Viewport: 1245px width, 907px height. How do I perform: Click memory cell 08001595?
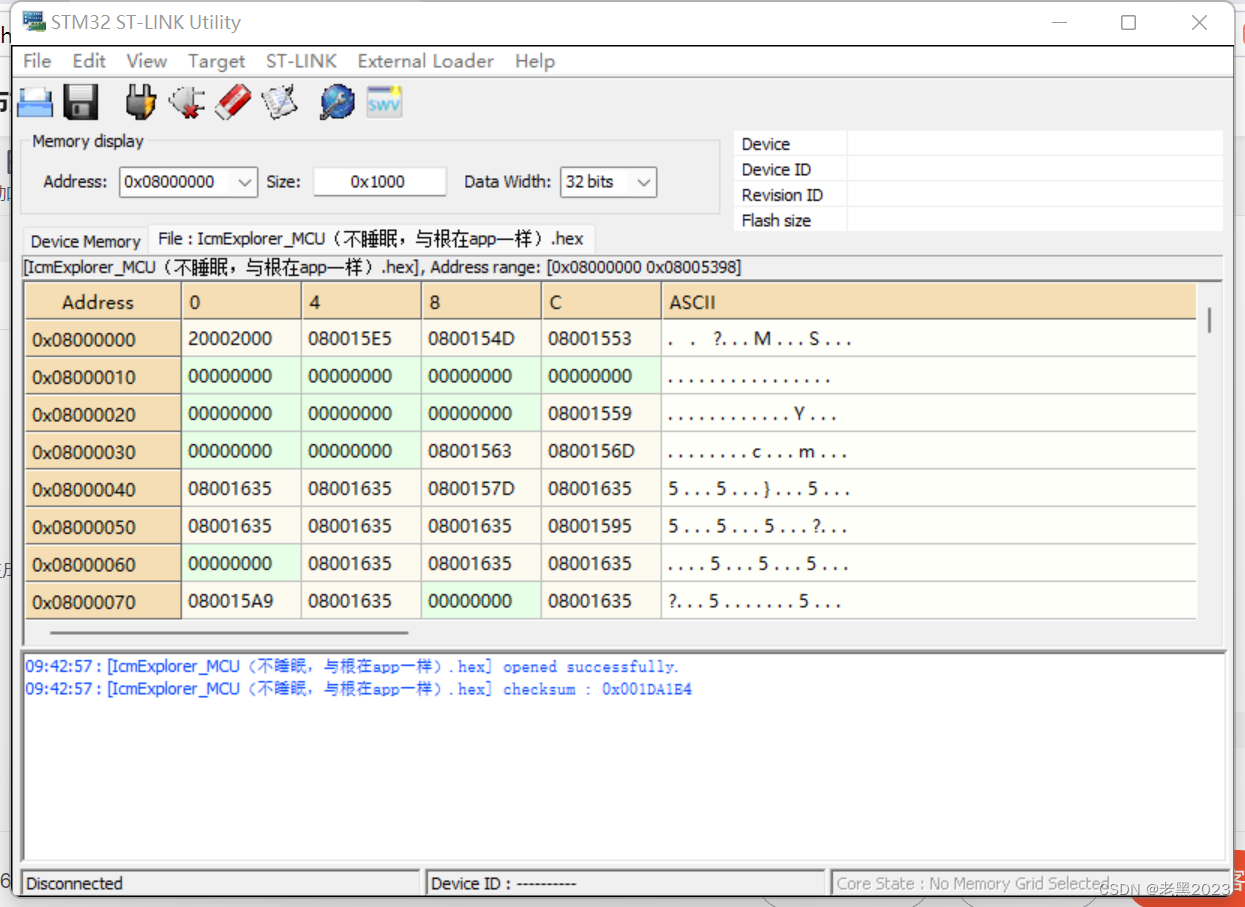tap(601, 526)
